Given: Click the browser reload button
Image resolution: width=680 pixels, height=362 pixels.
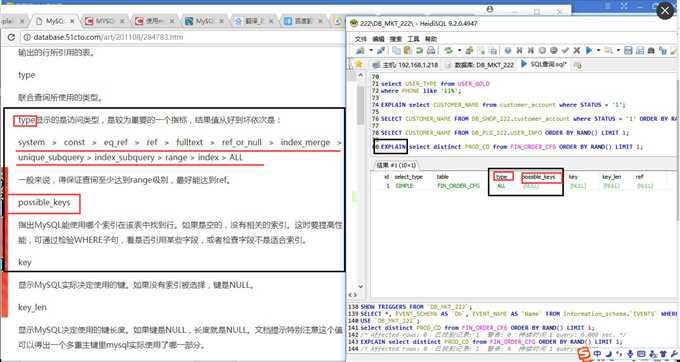Looking at the screenshot, I should coord(11,37).
